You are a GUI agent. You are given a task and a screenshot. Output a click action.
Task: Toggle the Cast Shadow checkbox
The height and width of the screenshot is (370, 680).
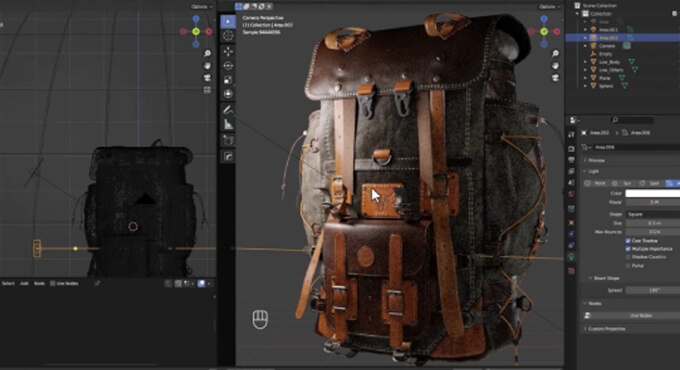(x=628, y=240)
